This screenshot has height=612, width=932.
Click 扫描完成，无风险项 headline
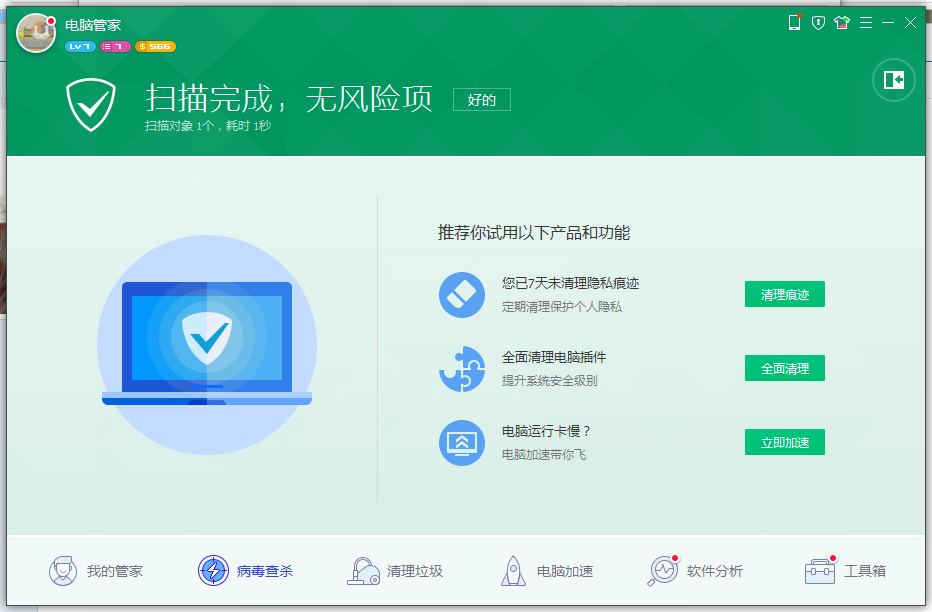[289, 98]
